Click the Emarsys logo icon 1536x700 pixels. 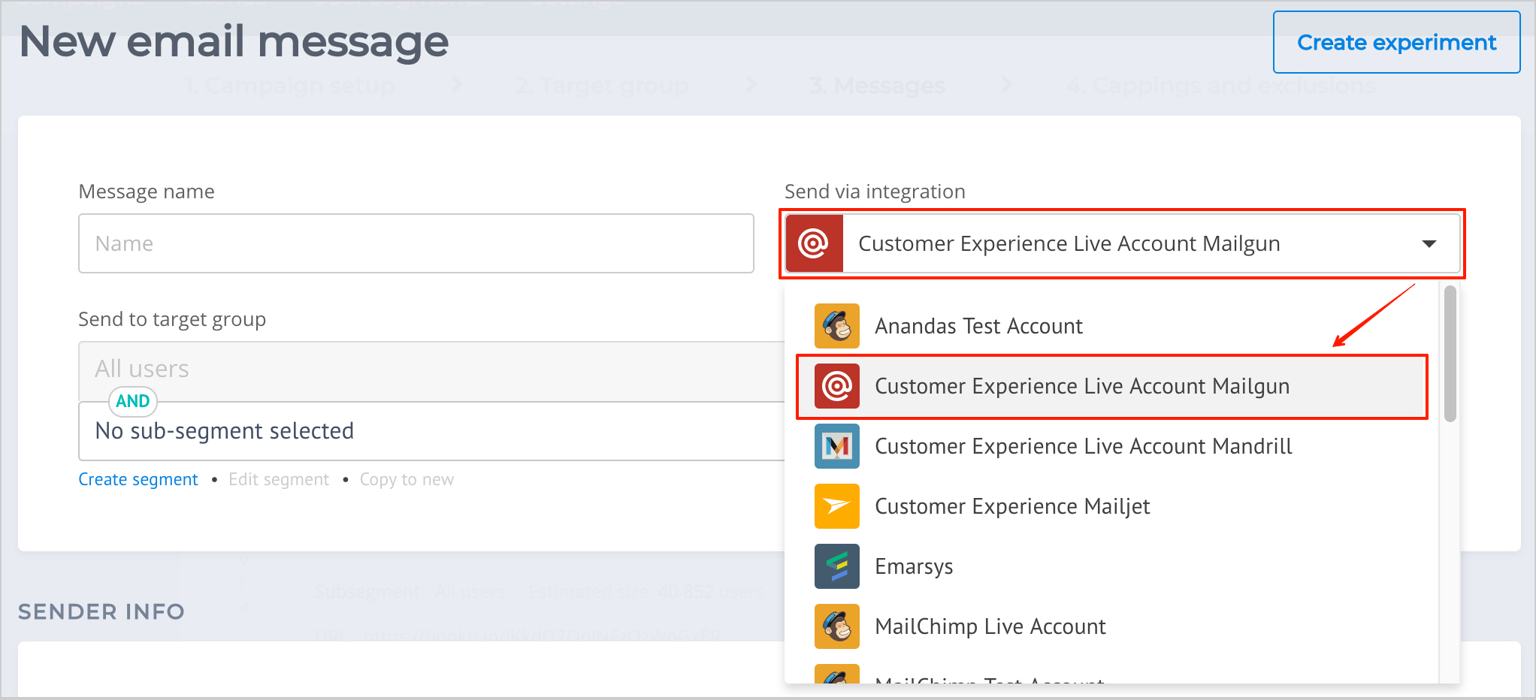[x=837, y=566]
